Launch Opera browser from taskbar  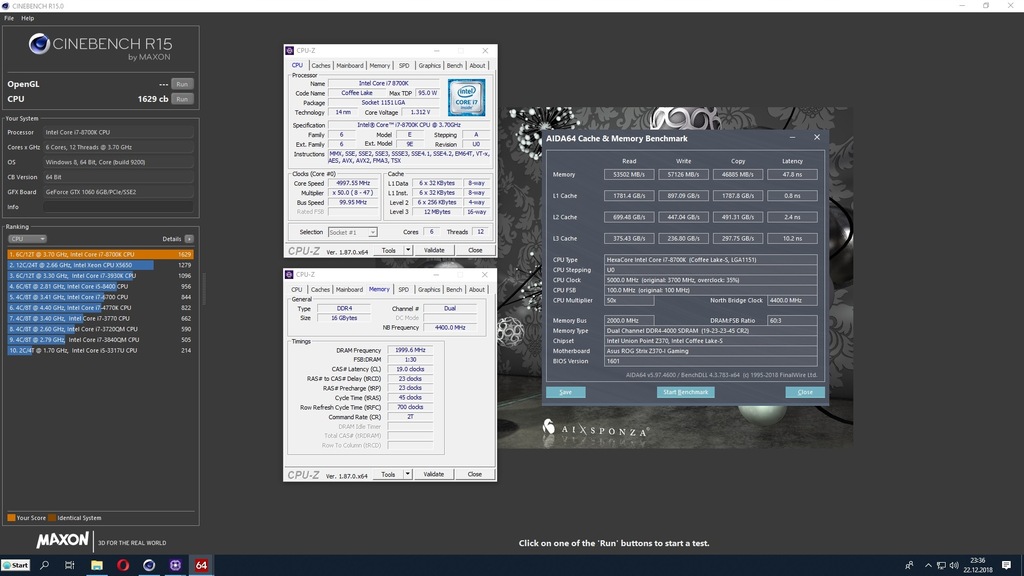(x=123, y=566)
